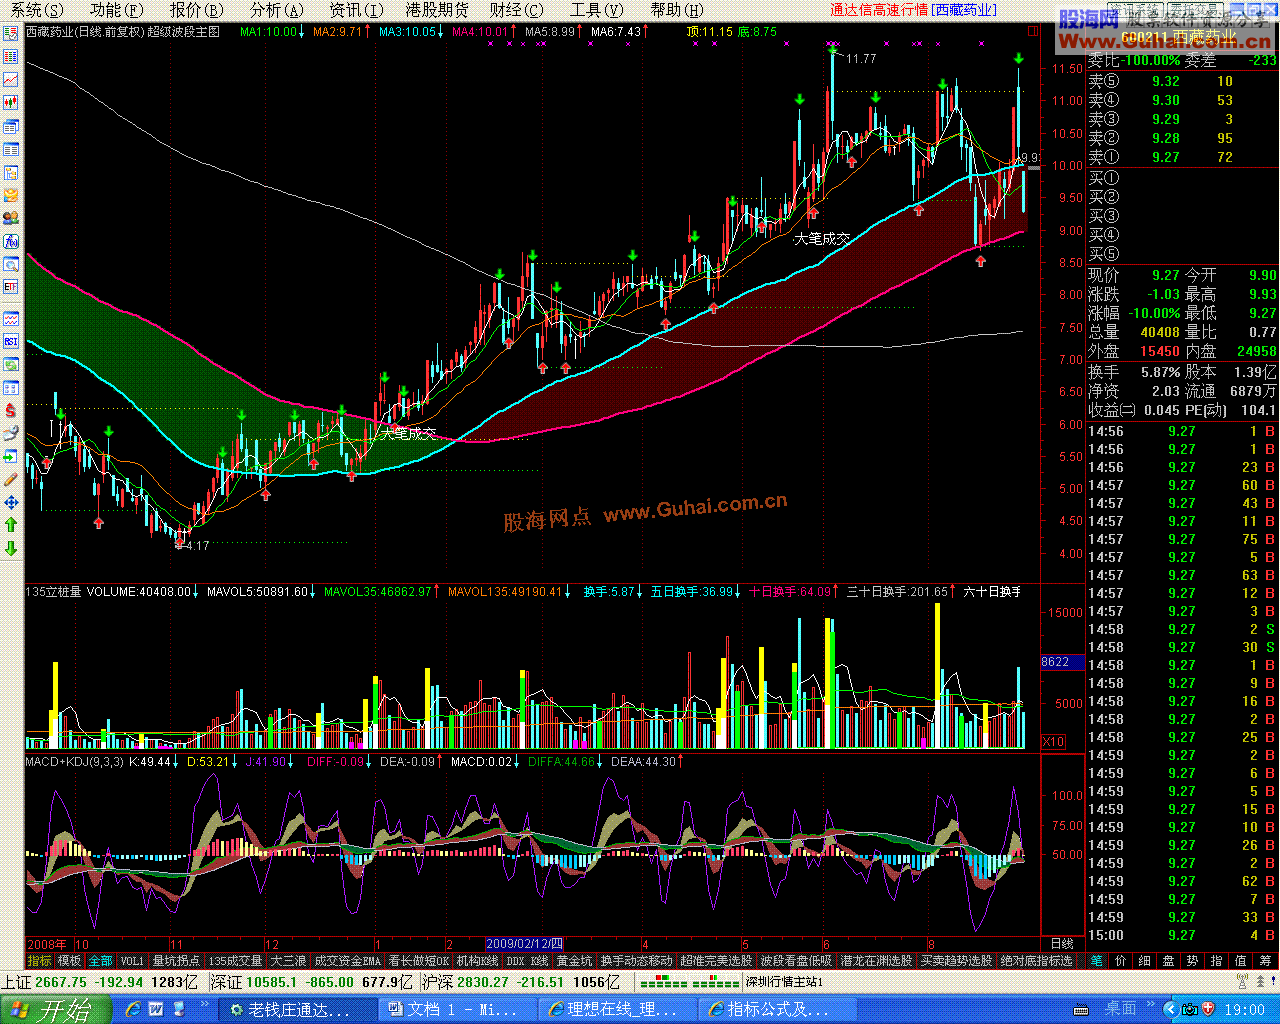Select the 机构K线 indicator tab
1280x1024 pixels.
pyautogui.click(x=477, y=961)
